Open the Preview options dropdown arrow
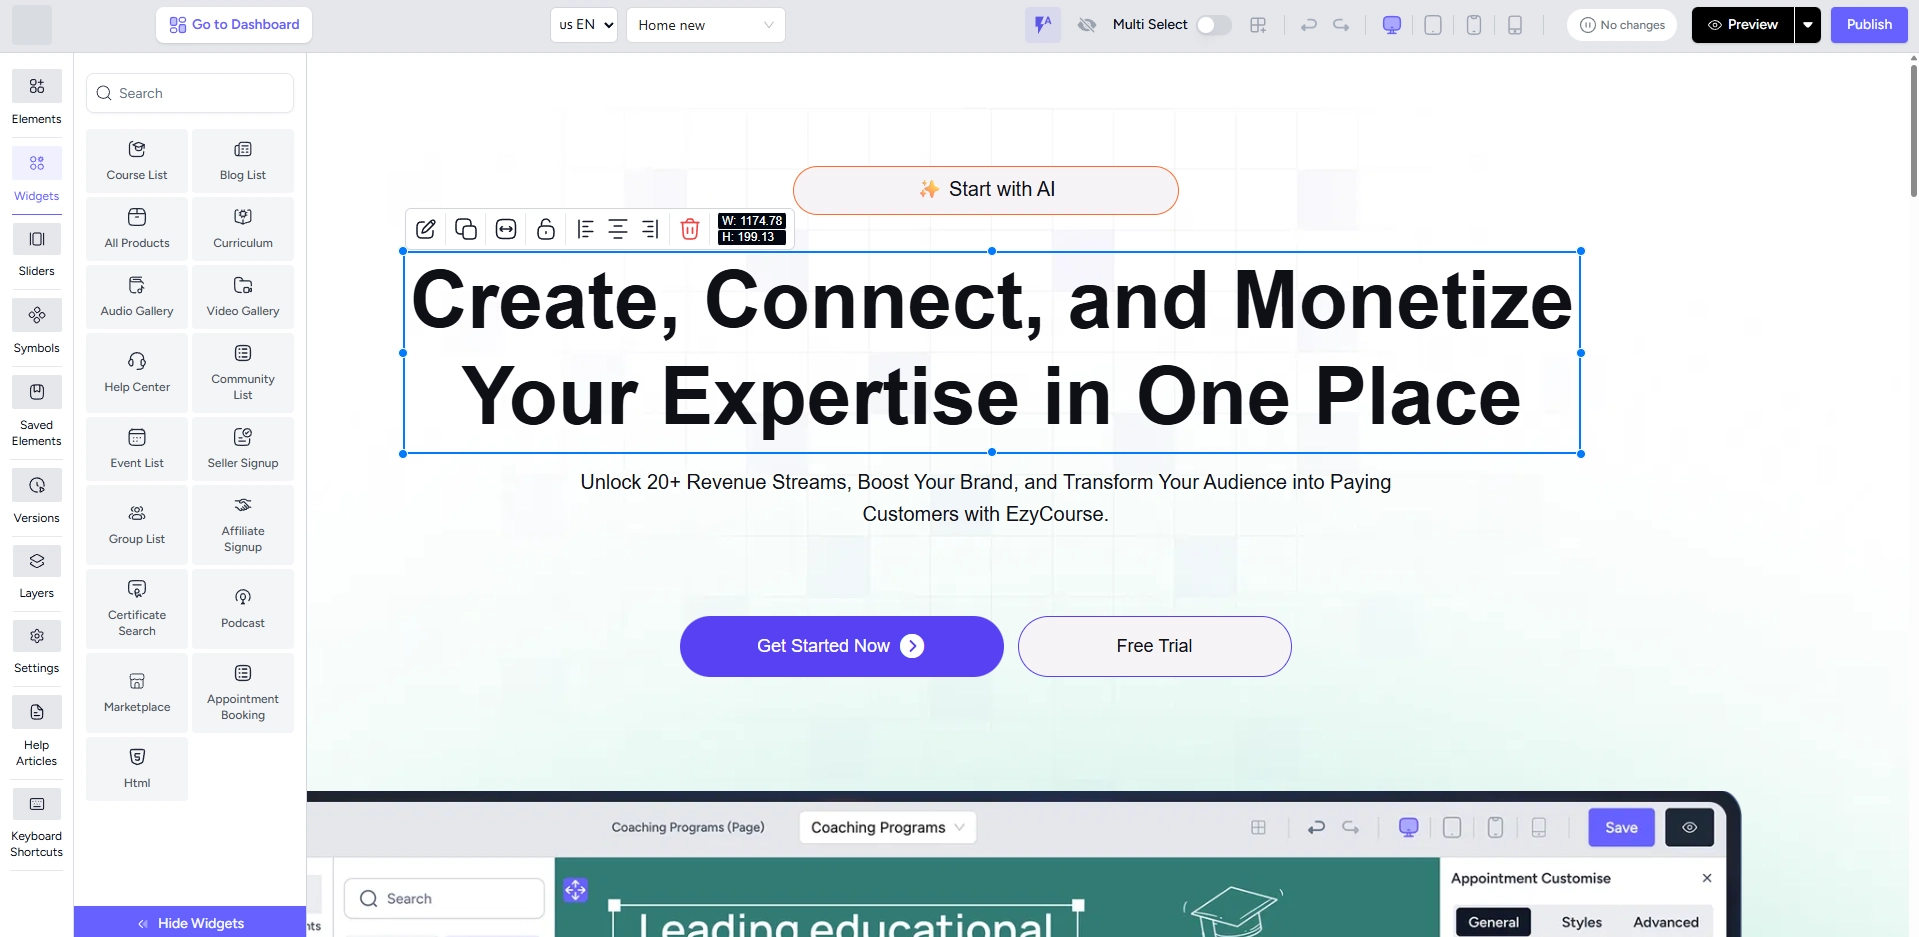Viewport: 1919px width, 937px height. [1807, 25]
